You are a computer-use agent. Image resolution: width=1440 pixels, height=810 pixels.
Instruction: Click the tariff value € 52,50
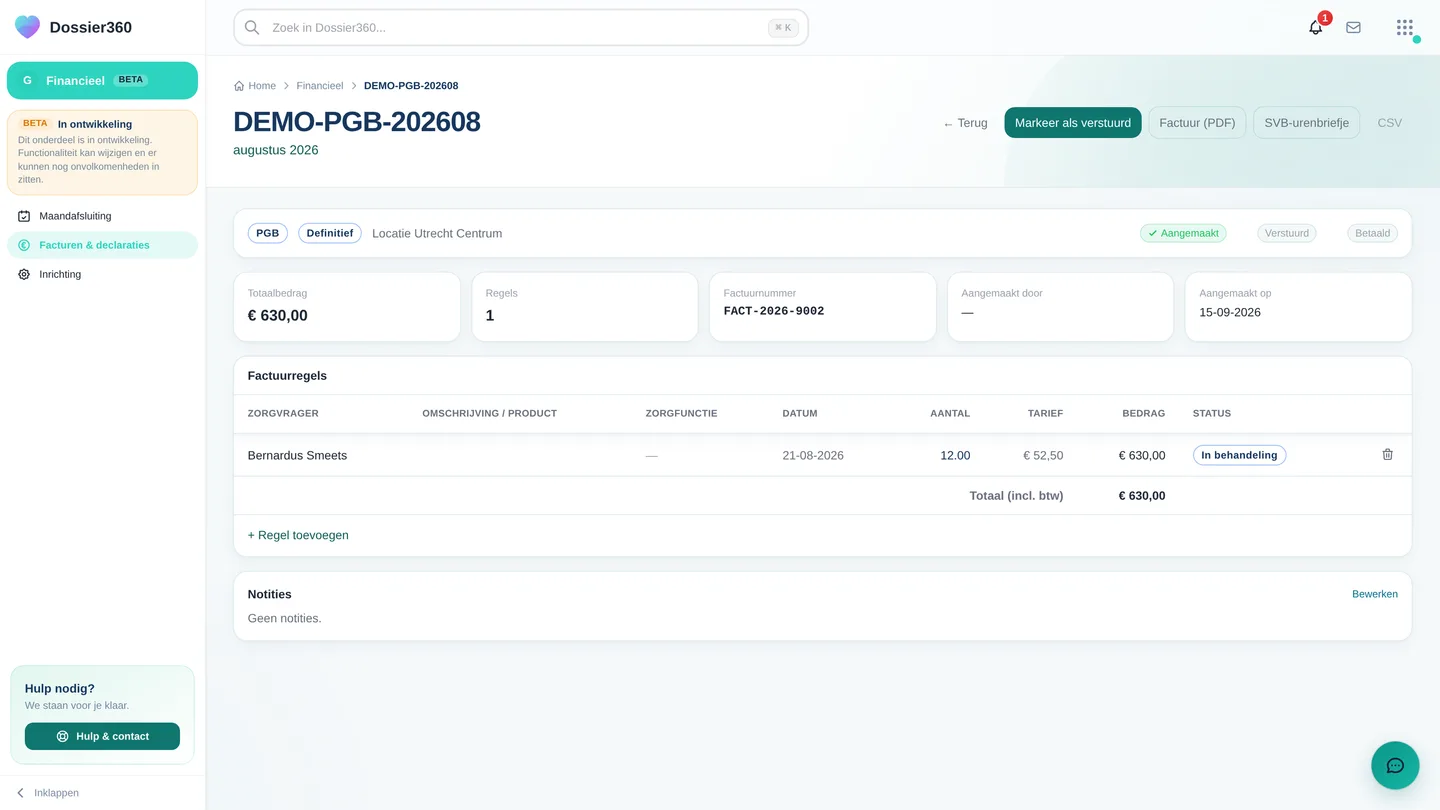(1043, 455)
